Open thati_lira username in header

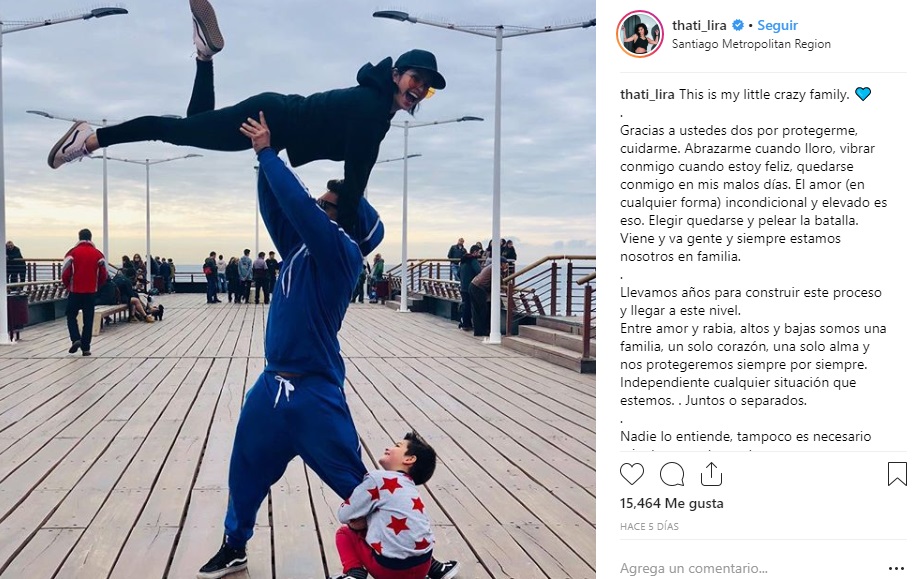[699, 25]
